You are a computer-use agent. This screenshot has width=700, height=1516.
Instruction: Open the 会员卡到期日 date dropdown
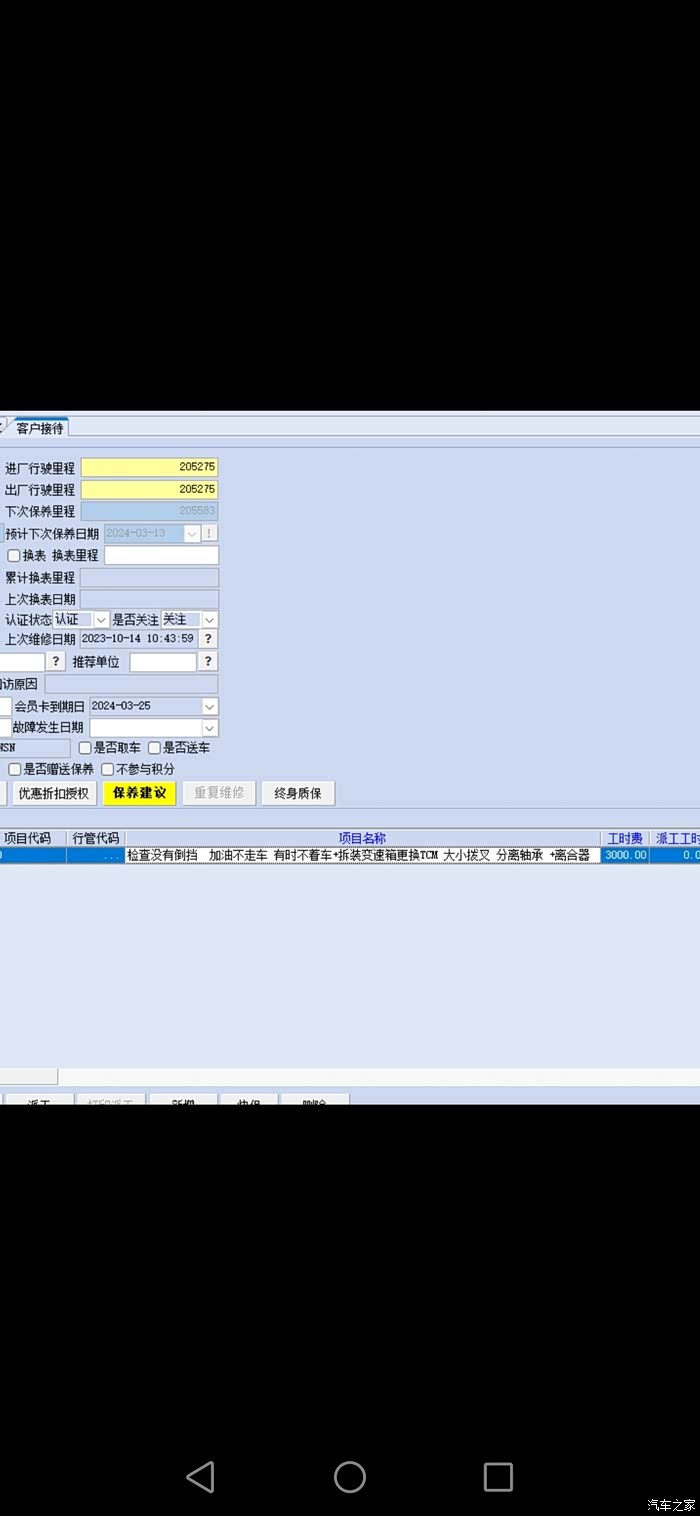click(x=209, y=707)
